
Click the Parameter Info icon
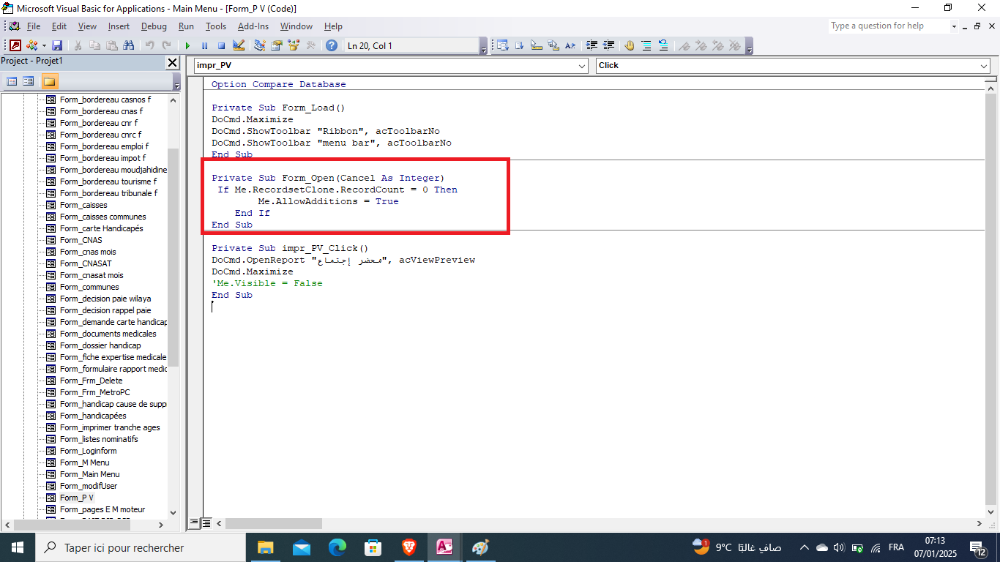pyautogui.click(x=554, y=45)
